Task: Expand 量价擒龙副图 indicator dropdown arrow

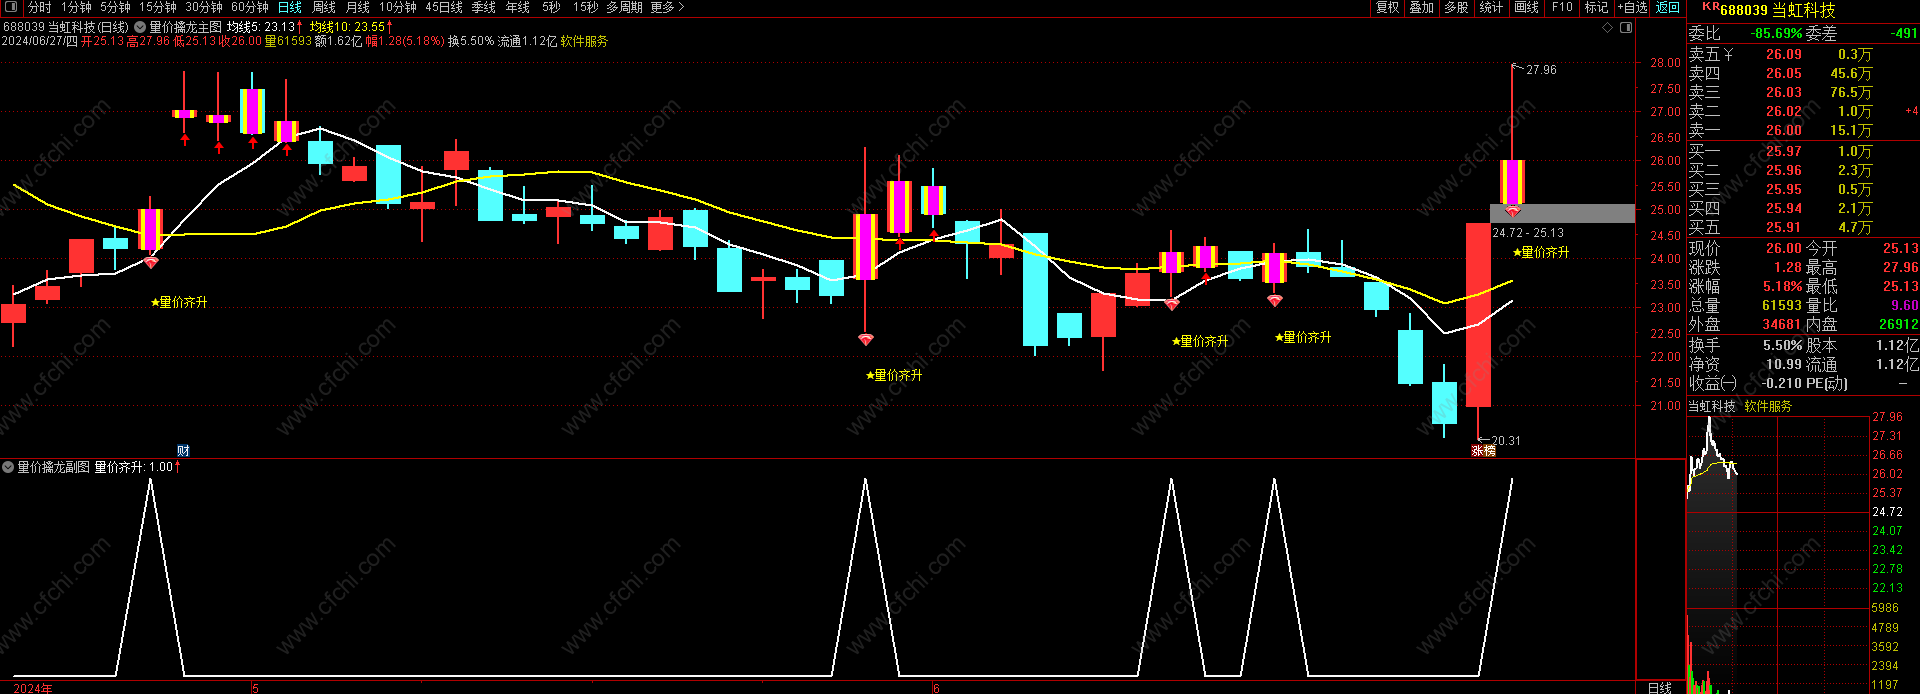Action: (x=8, y=467)
